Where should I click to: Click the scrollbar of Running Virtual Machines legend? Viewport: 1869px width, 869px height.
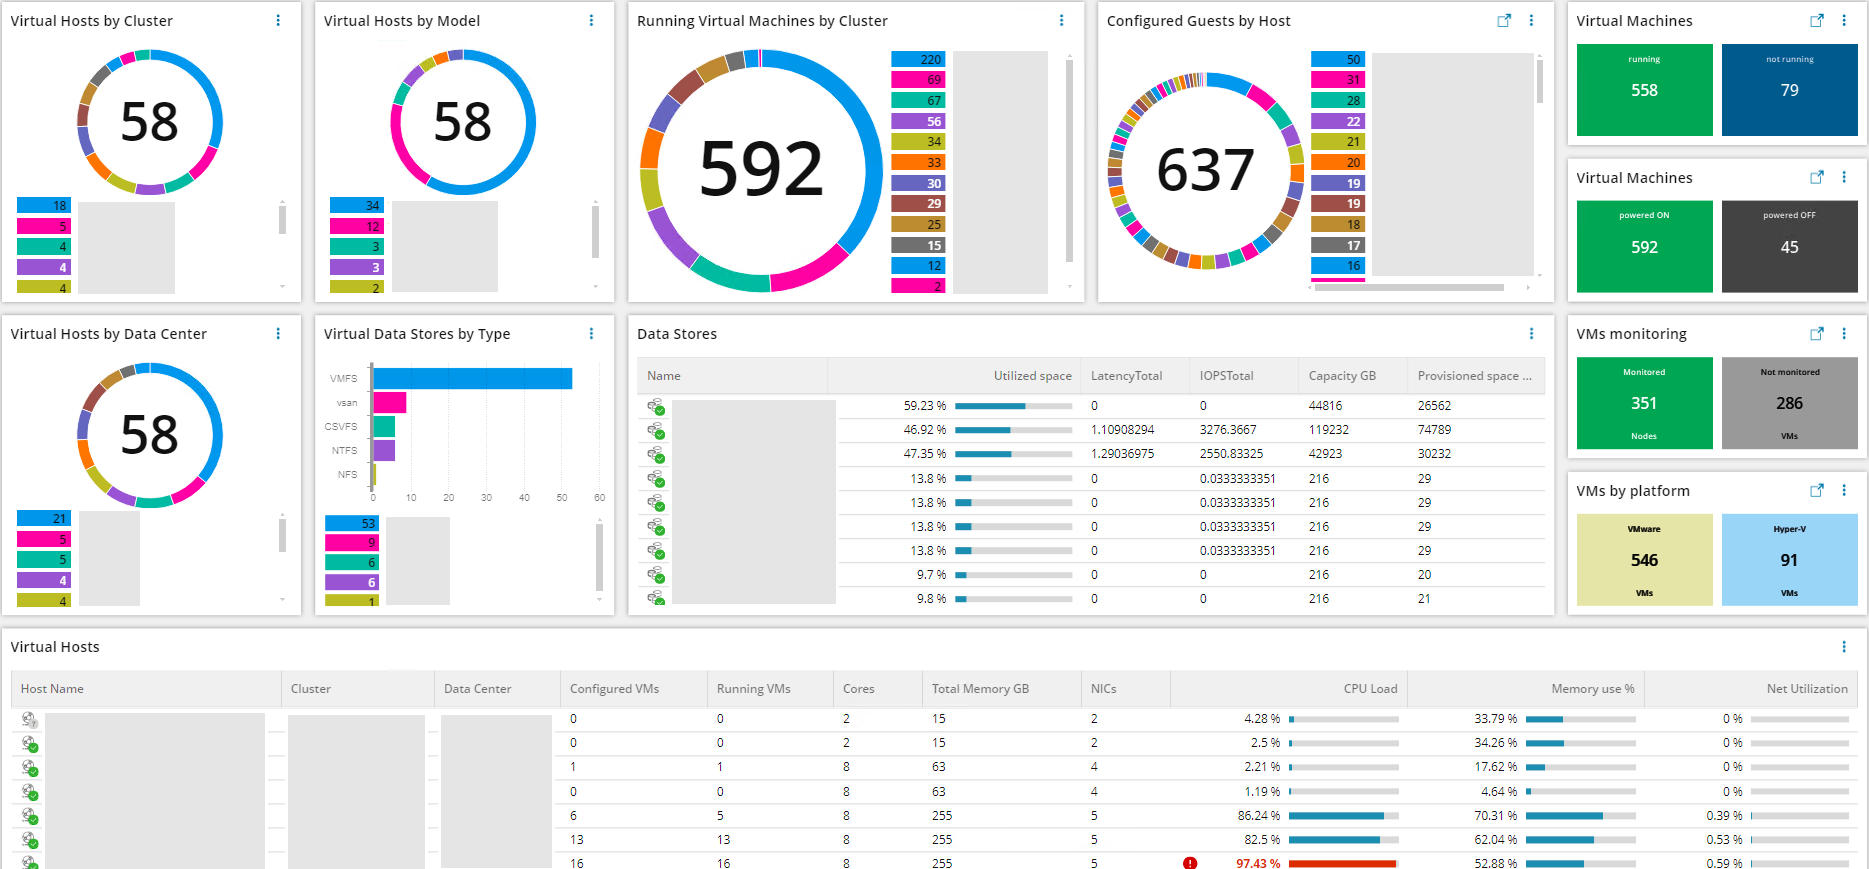[1069, 160]
